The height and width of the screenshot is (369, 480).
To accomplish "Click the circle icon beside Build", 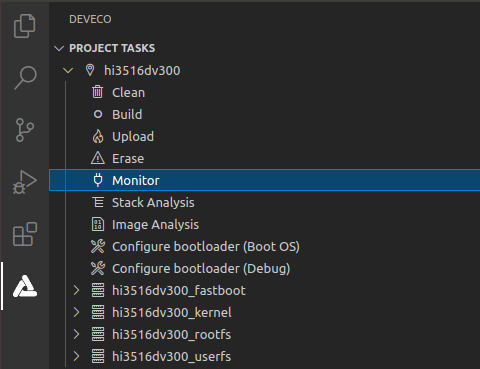I will (98, 114).
